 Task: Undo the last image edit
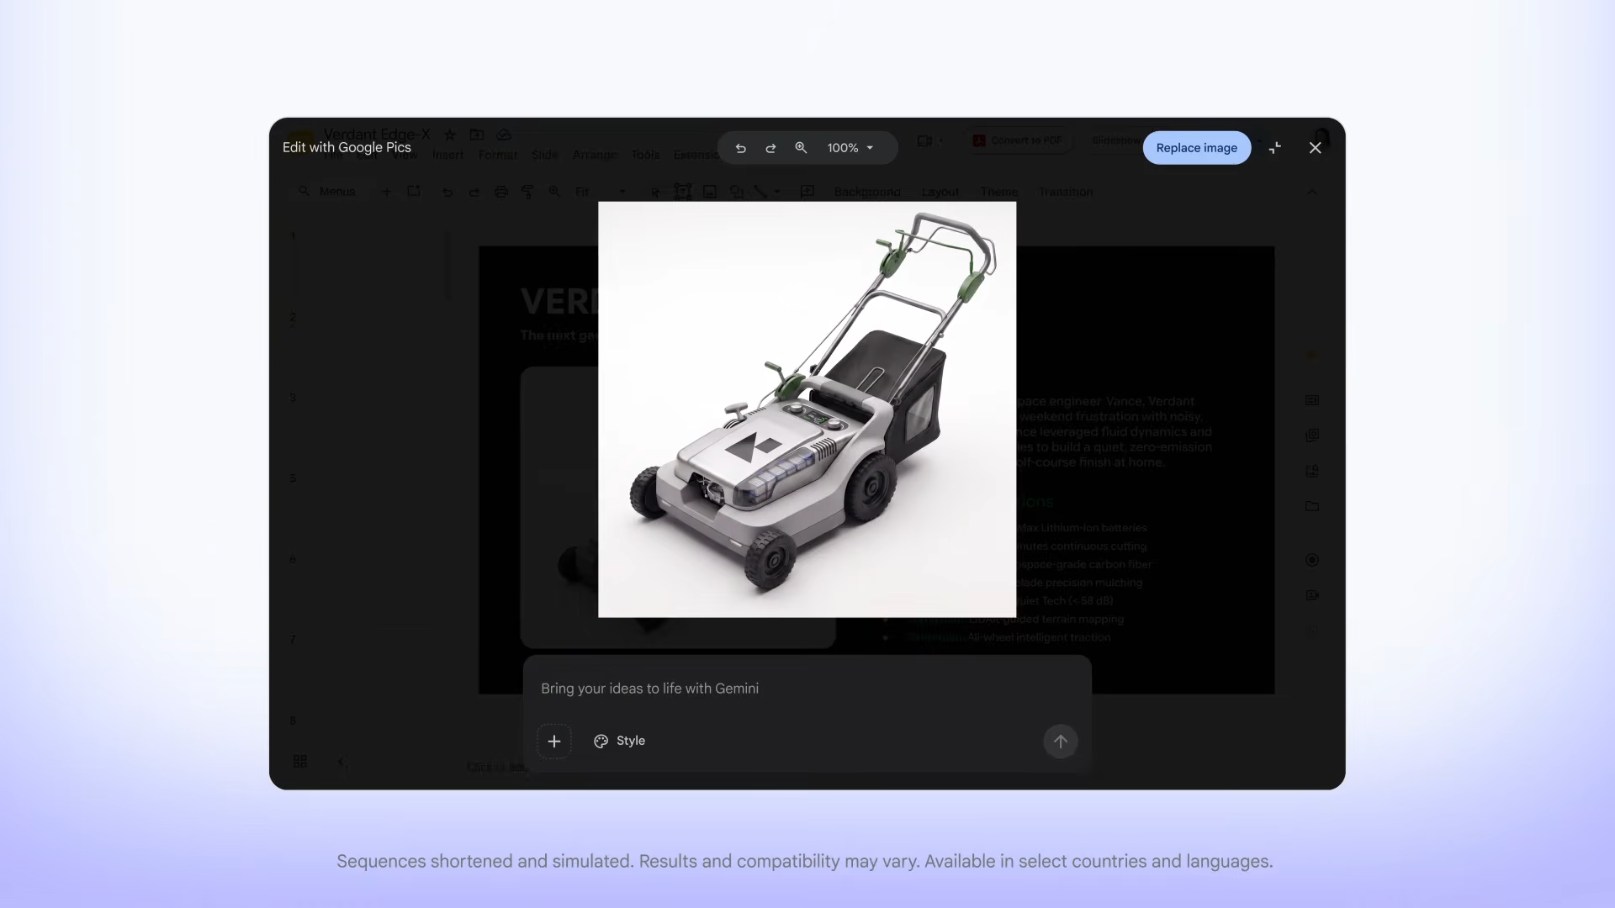(x=741, y=148)
